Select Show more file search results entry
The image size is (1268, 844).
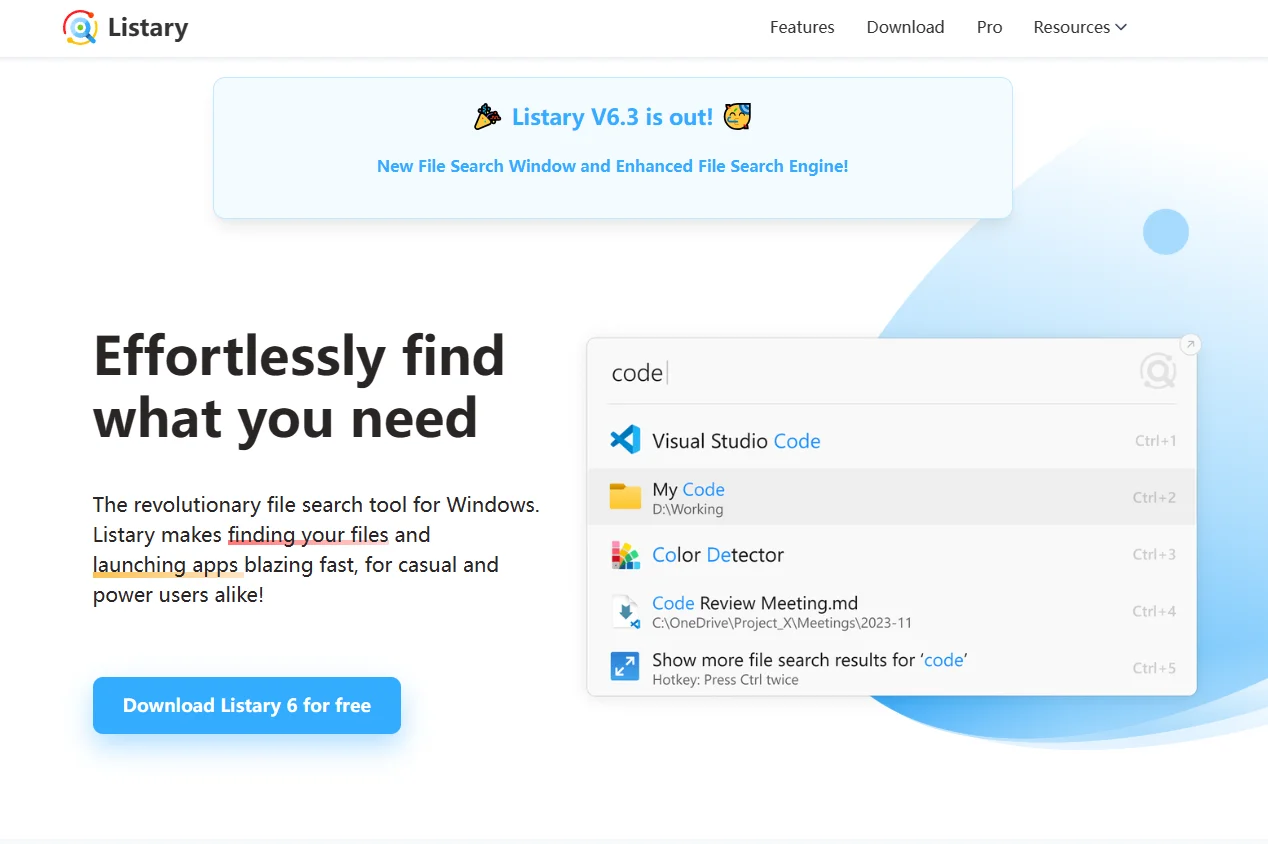[x=892, y=668]
